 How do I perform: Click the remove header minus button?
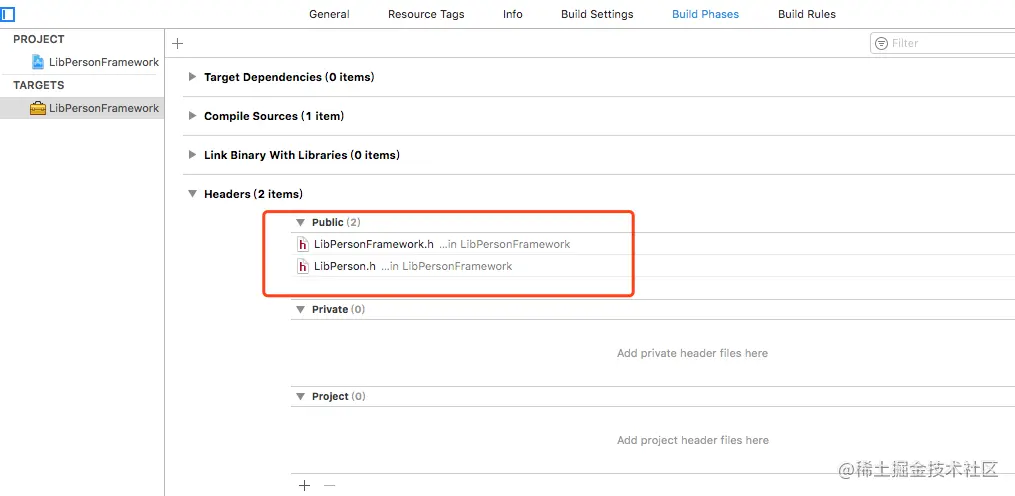[x=330, y=485]
